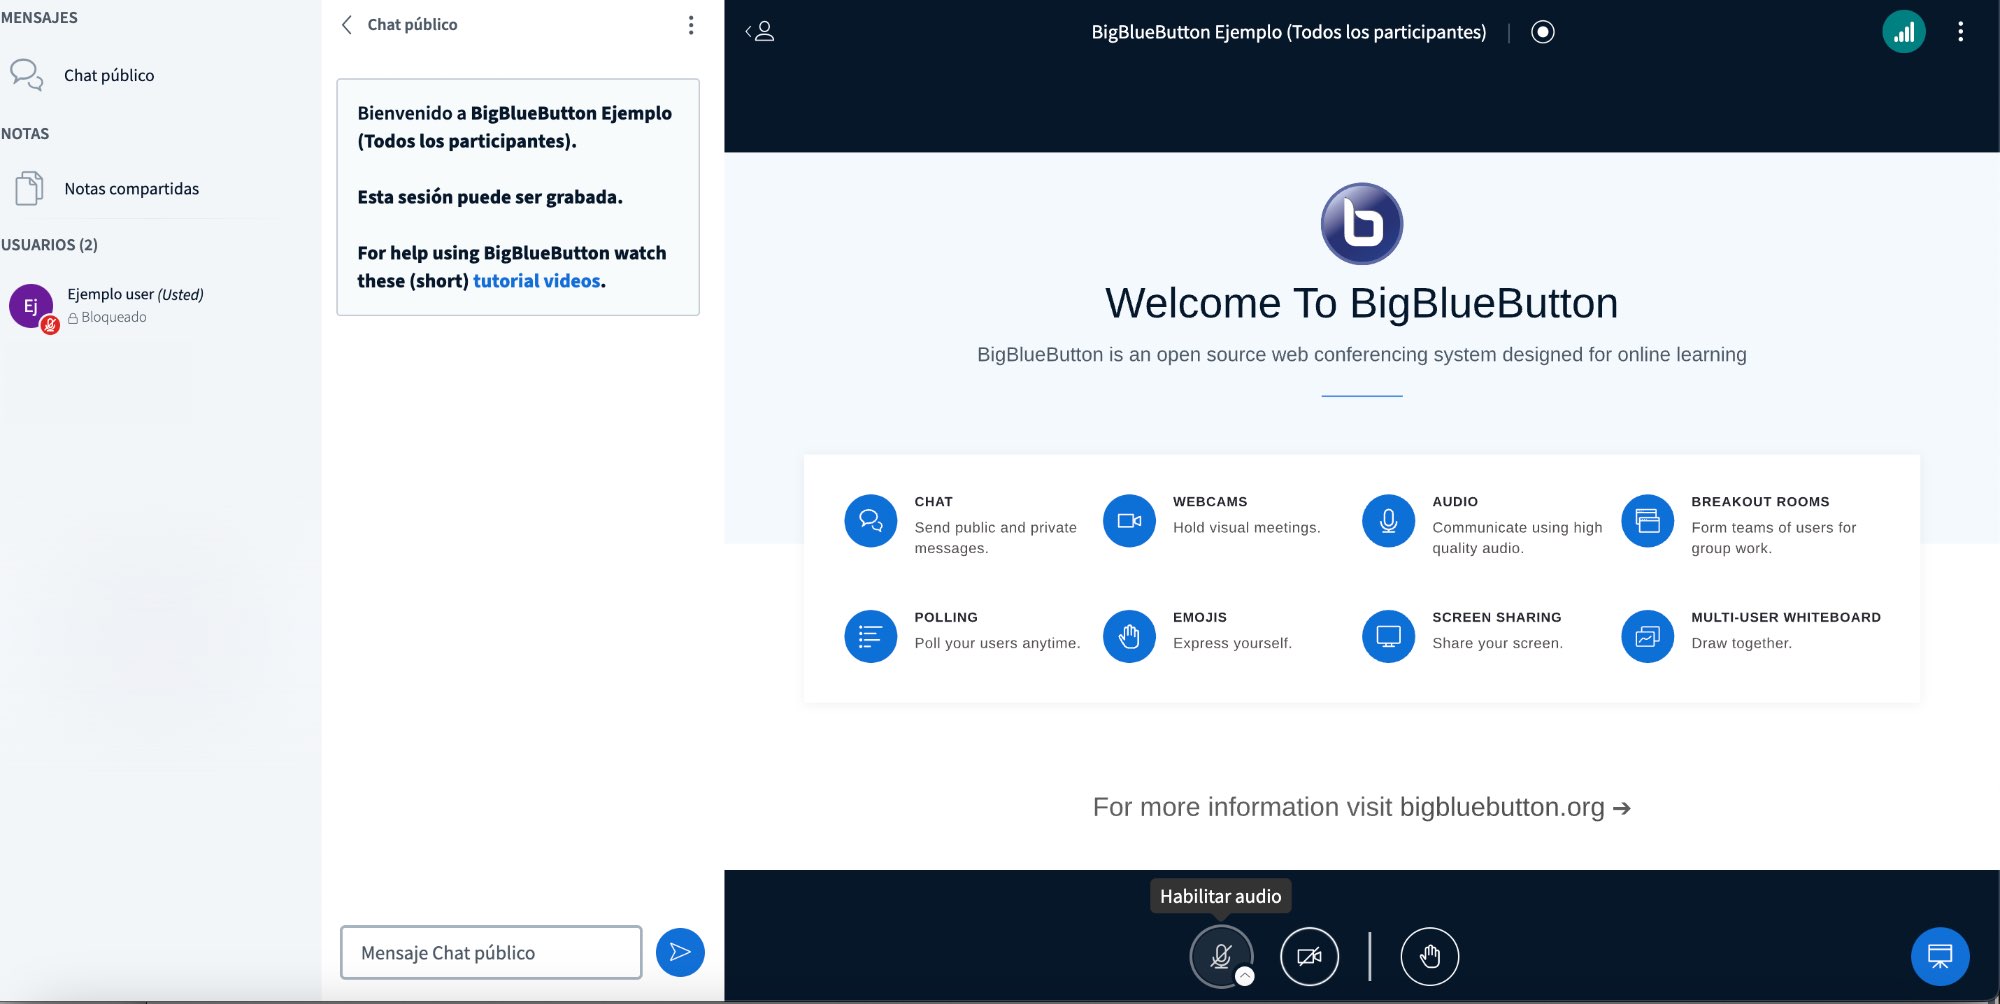This screenshot has width=2000, height=1004.
Task: Click the NOTAS section heading
Action: 25,134
